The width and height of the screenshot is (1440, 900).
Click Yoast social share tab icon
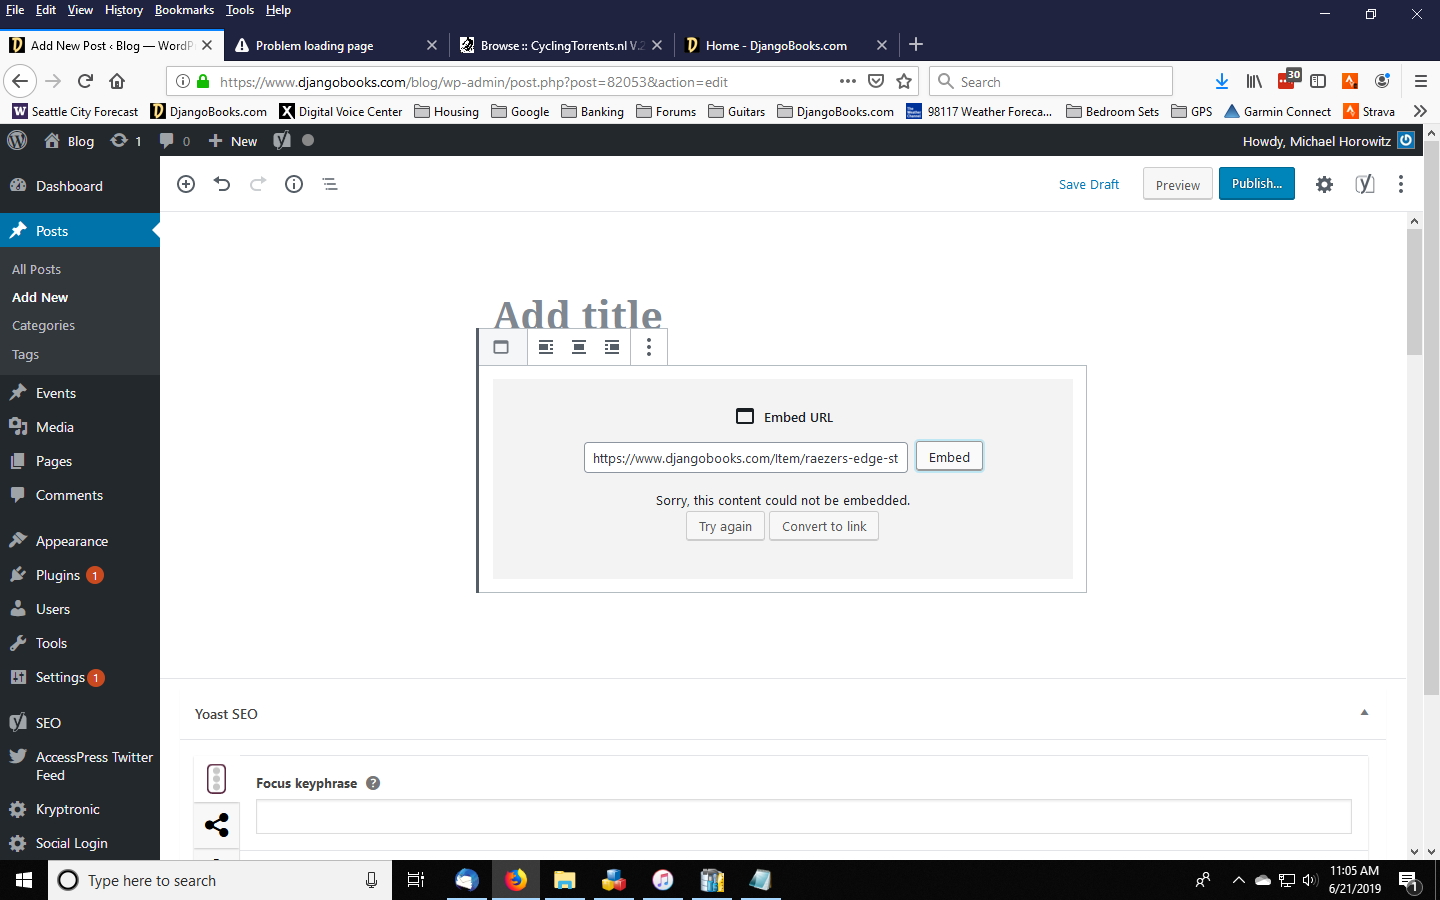click(x=217, y=825)
